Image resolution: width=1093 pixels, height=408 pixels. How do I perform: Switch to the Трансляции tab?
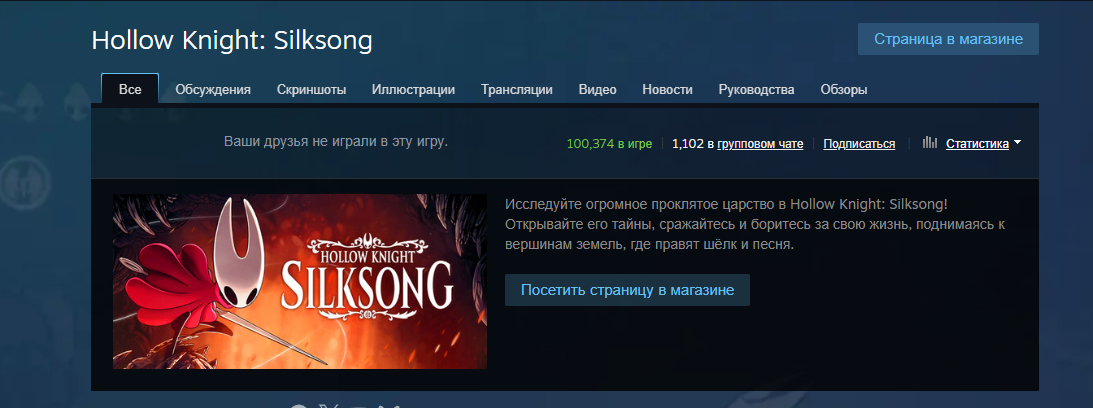[517, 89]
